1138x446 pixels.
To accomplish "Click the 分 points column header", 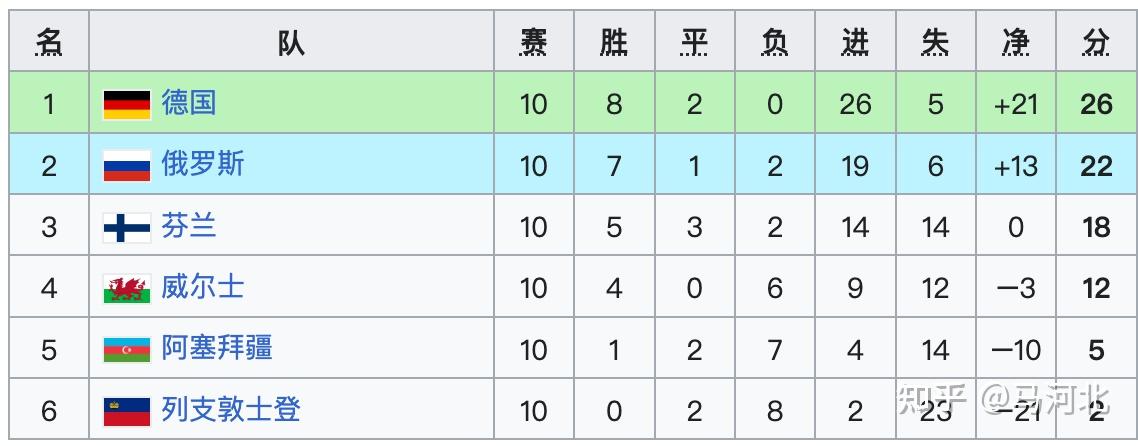I will click(1096, 42).
